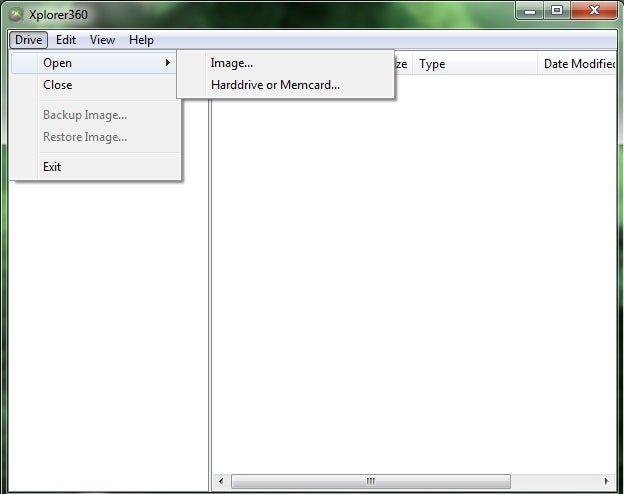
Task: Select Close in the Drive menu
Action: (x=94, y=85)
